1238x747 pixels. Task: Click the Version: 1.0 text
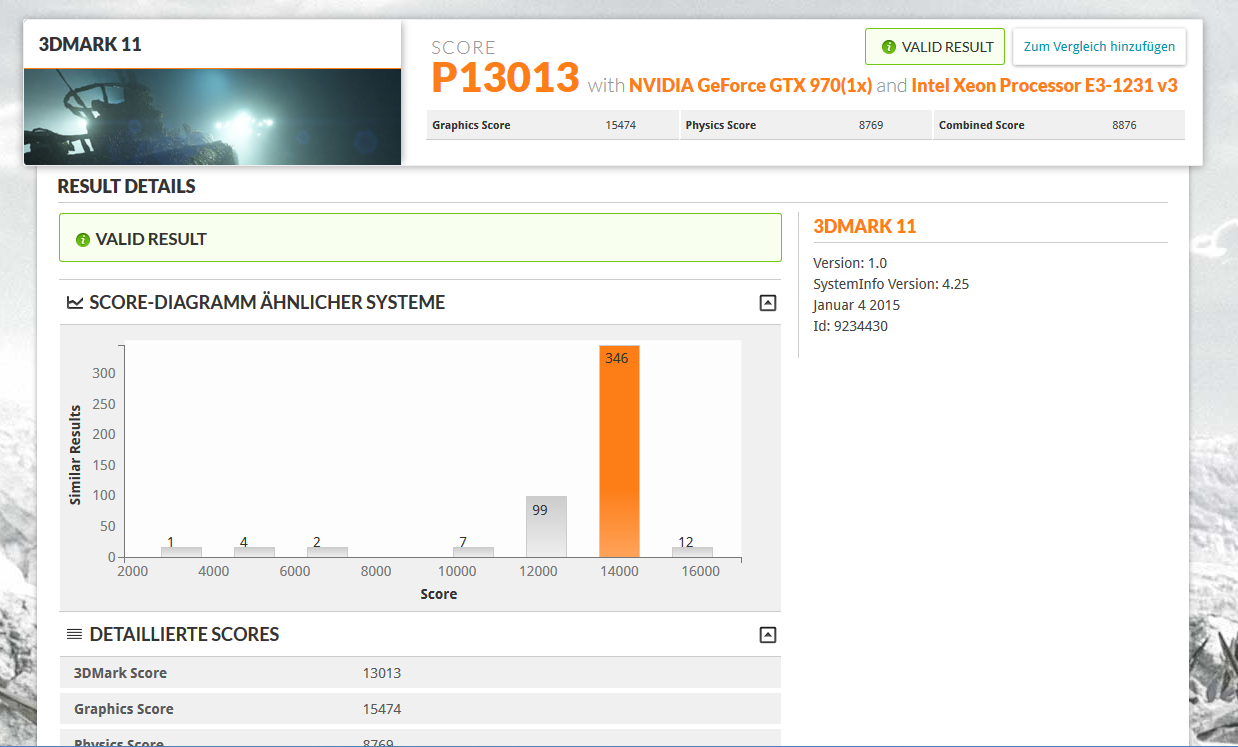pyautogui.click(x=850, y=263)
